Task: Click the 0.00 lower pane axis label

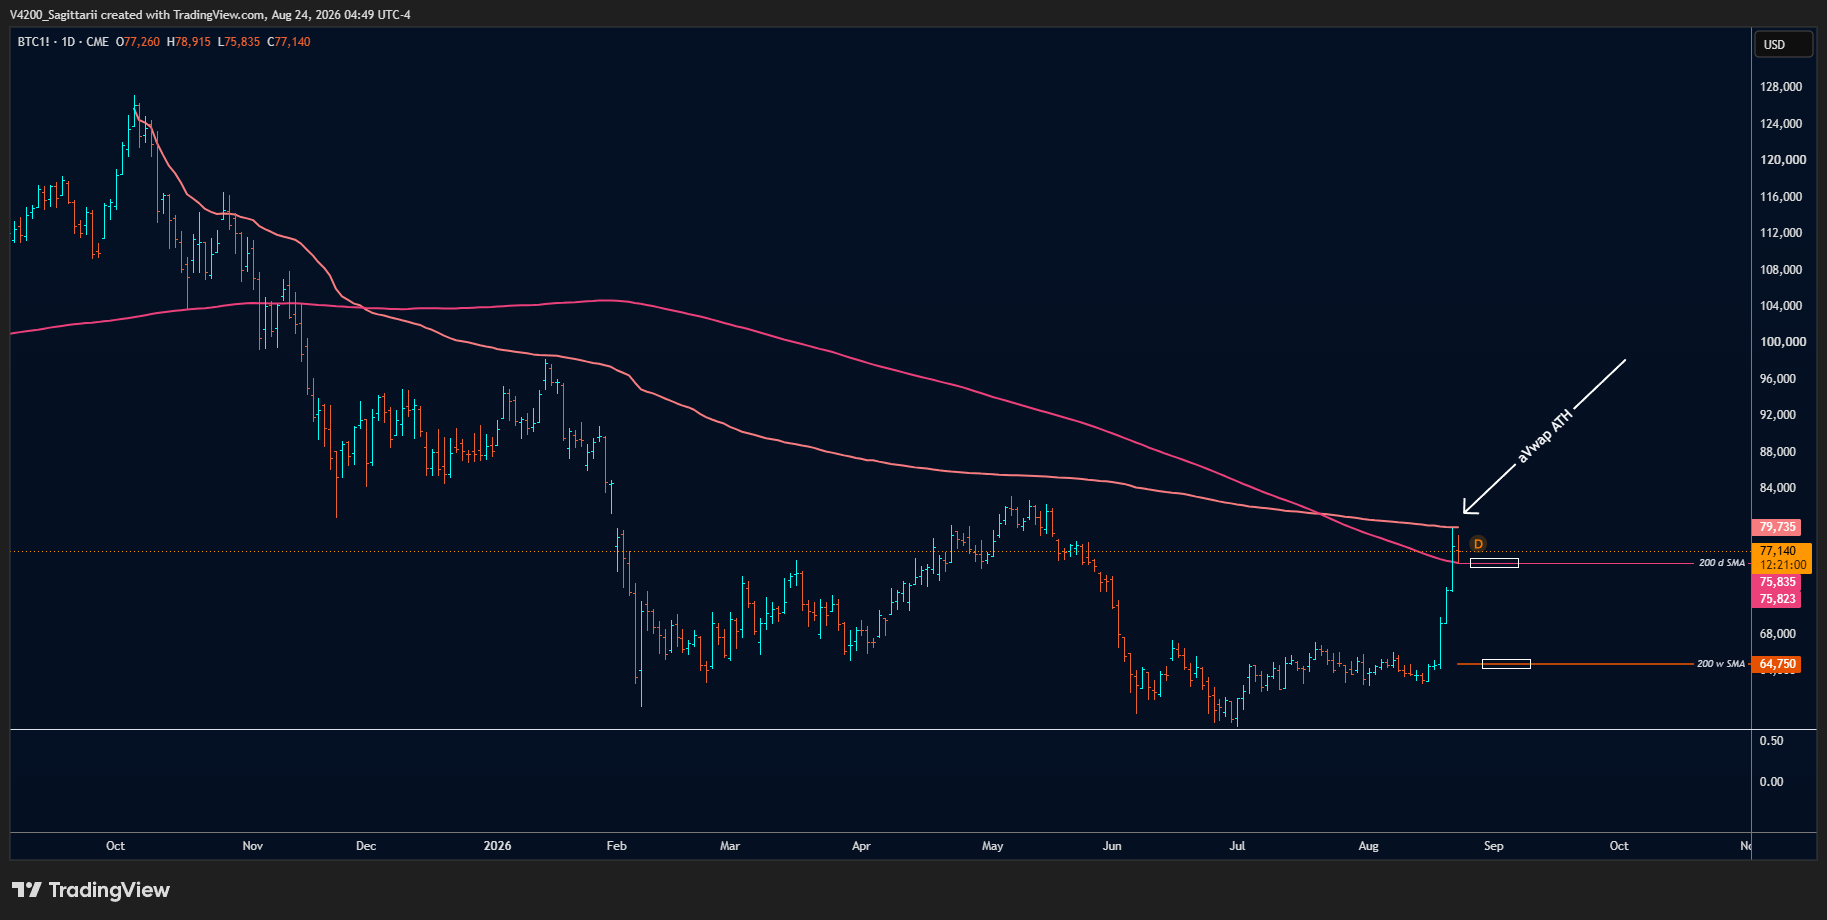Action: point(1771,782)
